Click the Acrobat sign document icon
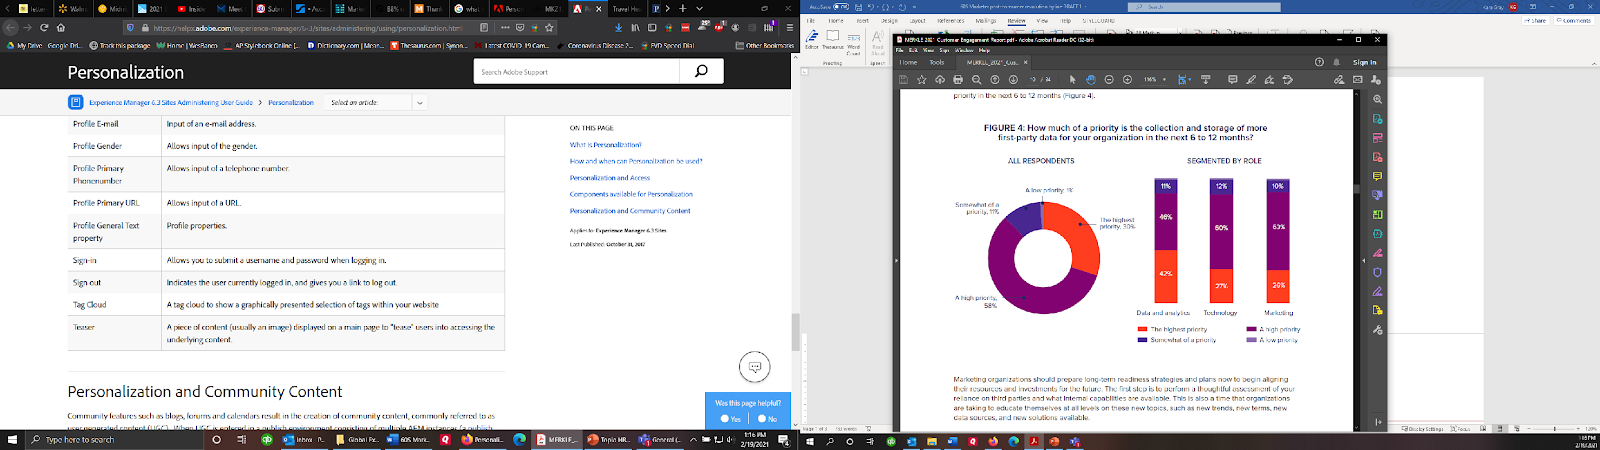The height and width of the screenshot is (450, 1600). 1269,79
